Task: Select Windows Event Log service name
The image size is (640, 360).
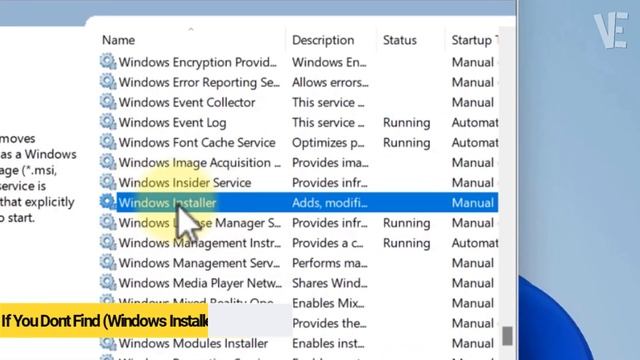Action: 172,122
